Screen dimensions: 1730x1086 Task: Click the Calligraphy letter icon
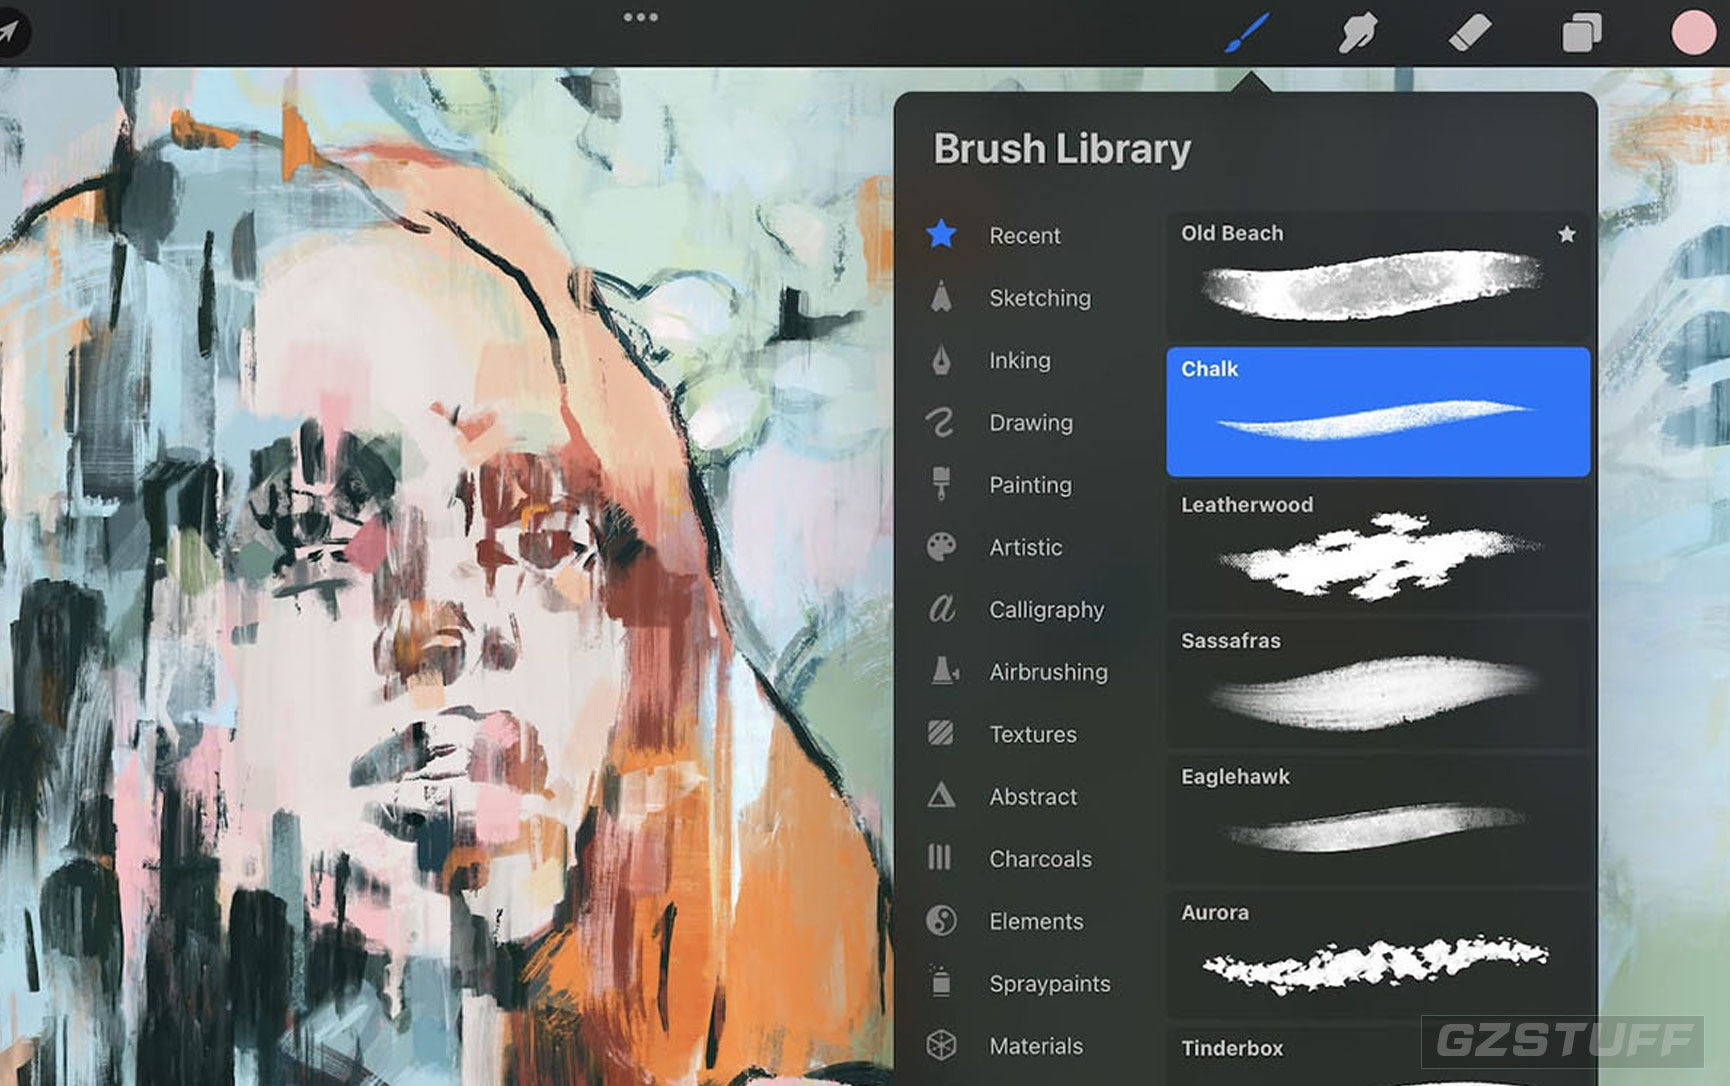pyautogui.click(x=941, y=609)
